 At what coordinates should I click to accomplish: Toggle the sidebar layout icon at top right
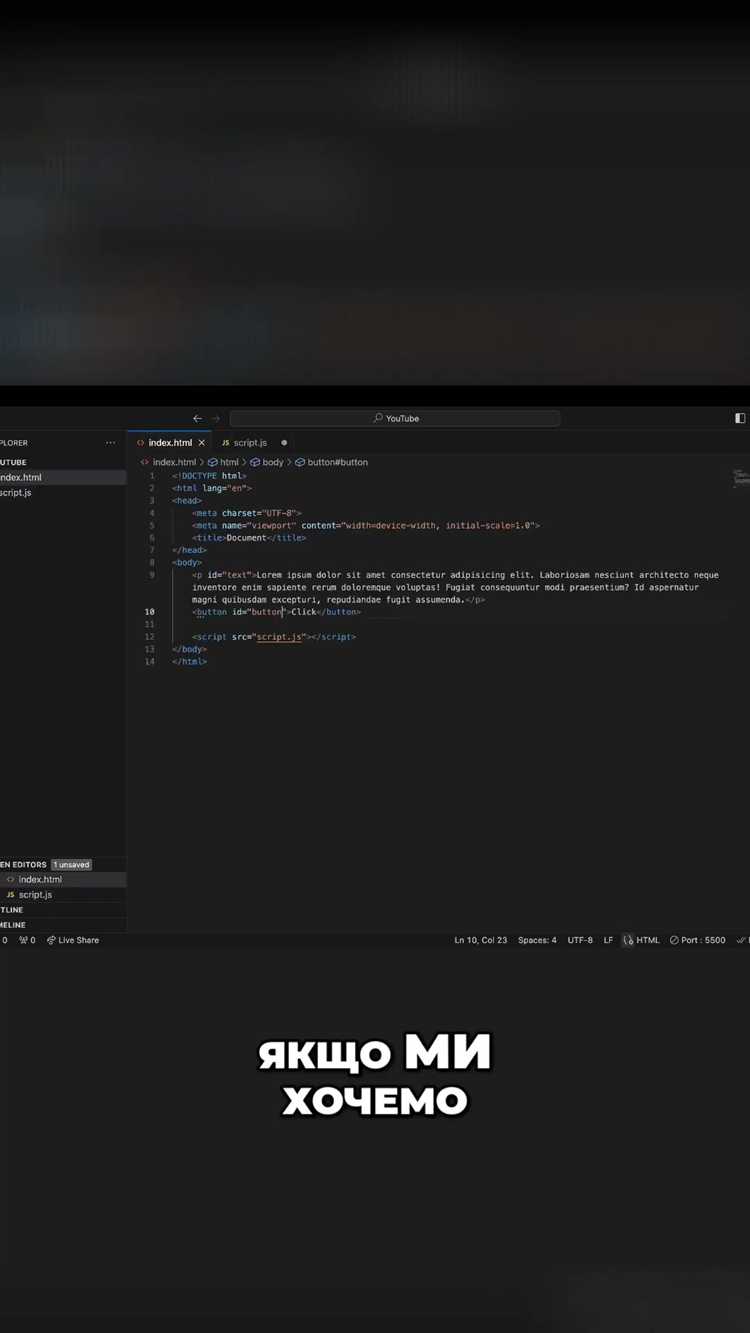tap(740, 418)
